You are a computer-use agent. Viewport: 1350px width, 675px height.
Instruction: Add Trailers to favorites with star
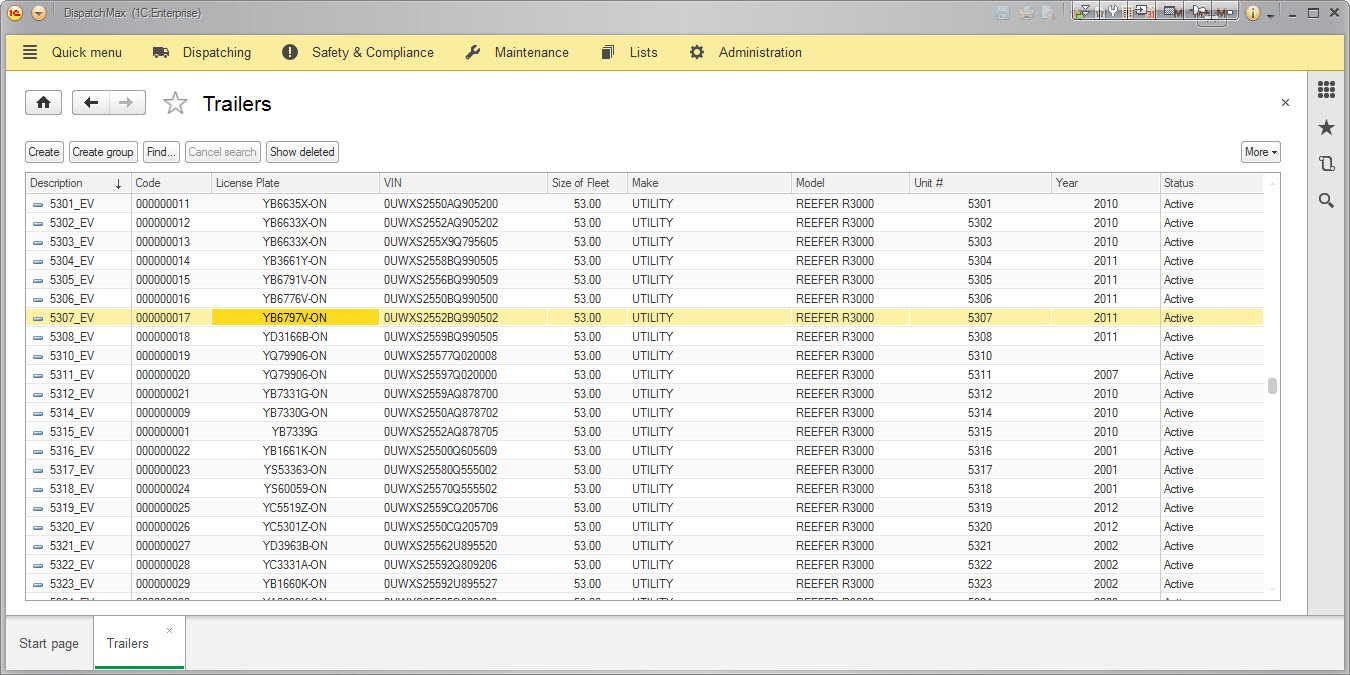point(175,104)
